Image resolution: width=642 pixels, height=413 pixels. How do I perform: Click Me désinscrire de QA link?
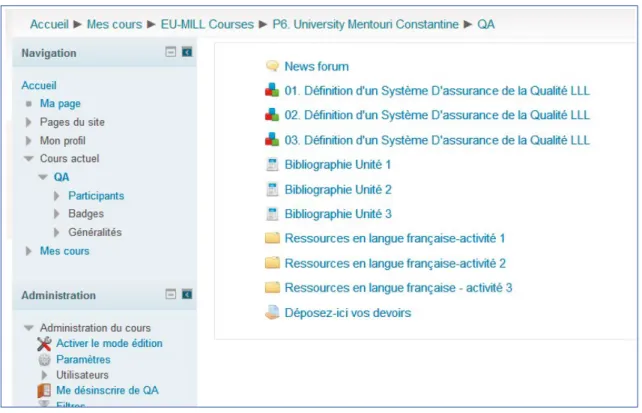pyautogui.click(x=107, y=390)
